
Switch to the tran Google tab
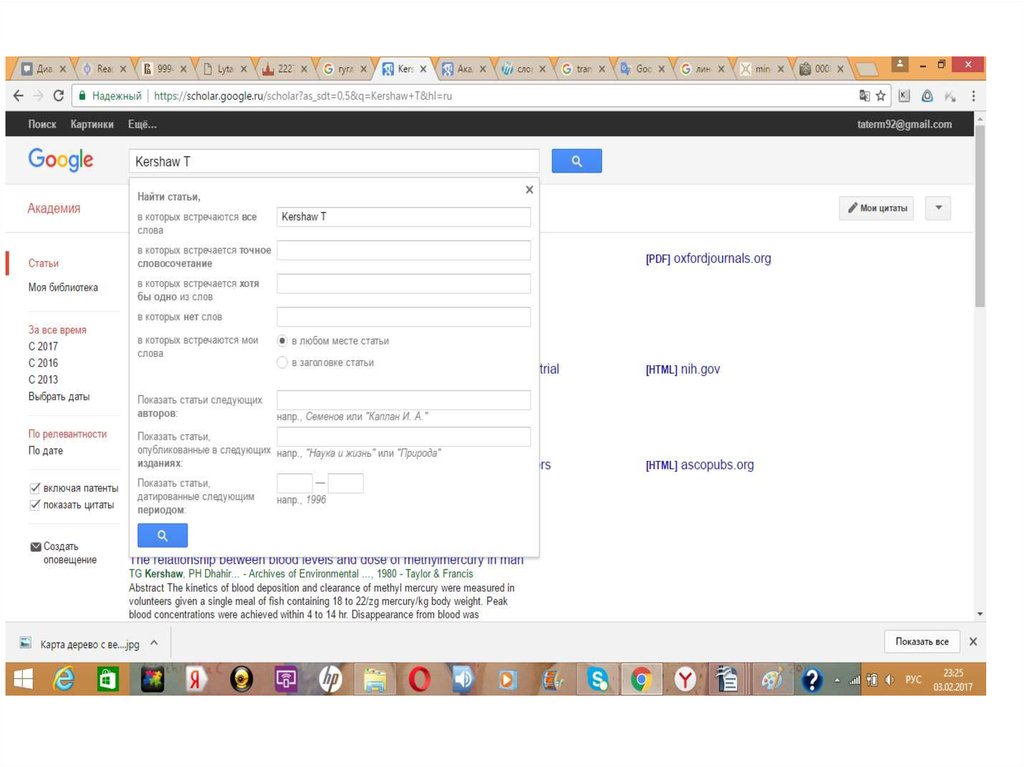coord(583,69)
